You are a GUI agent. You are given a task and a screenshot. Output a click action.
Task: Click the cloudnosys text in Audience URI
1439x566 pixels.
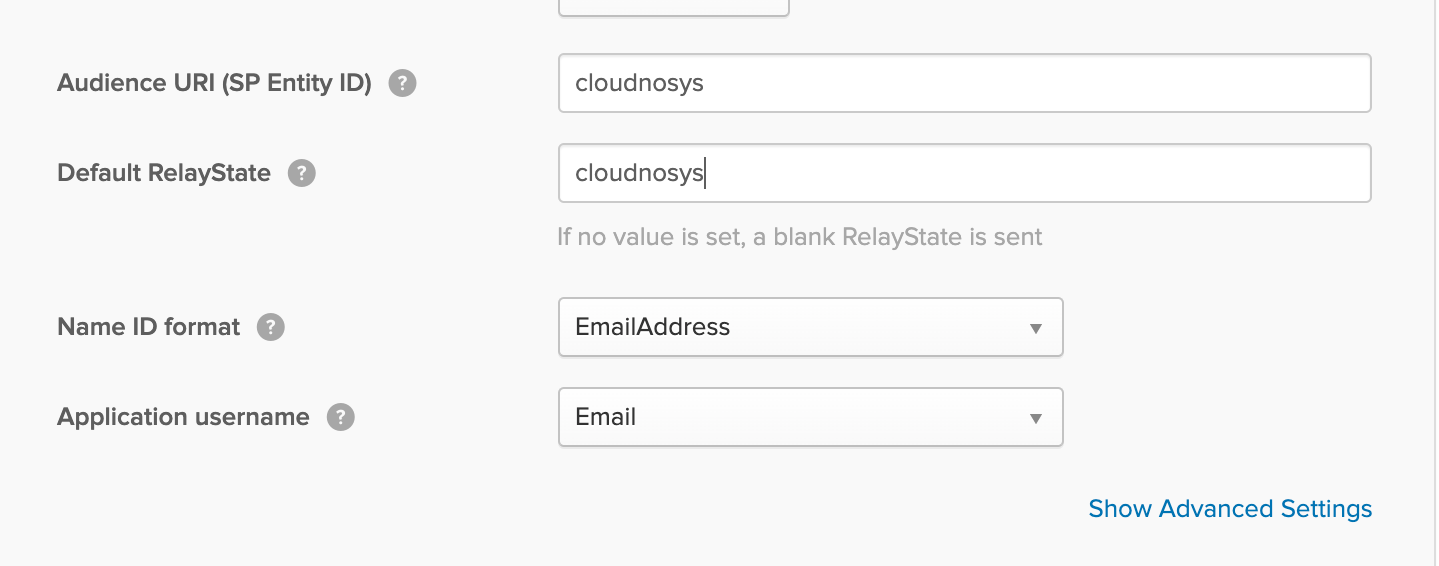(x=640, y=83)
